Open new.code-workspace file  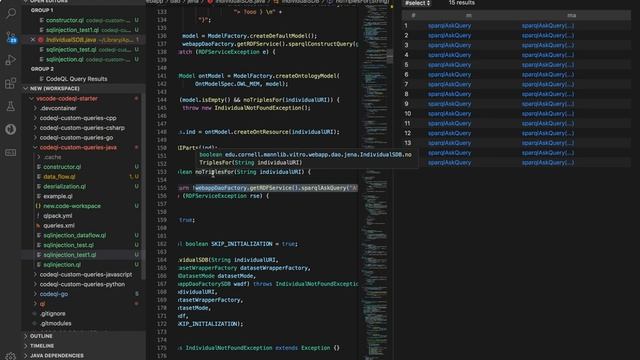[72, 206]
